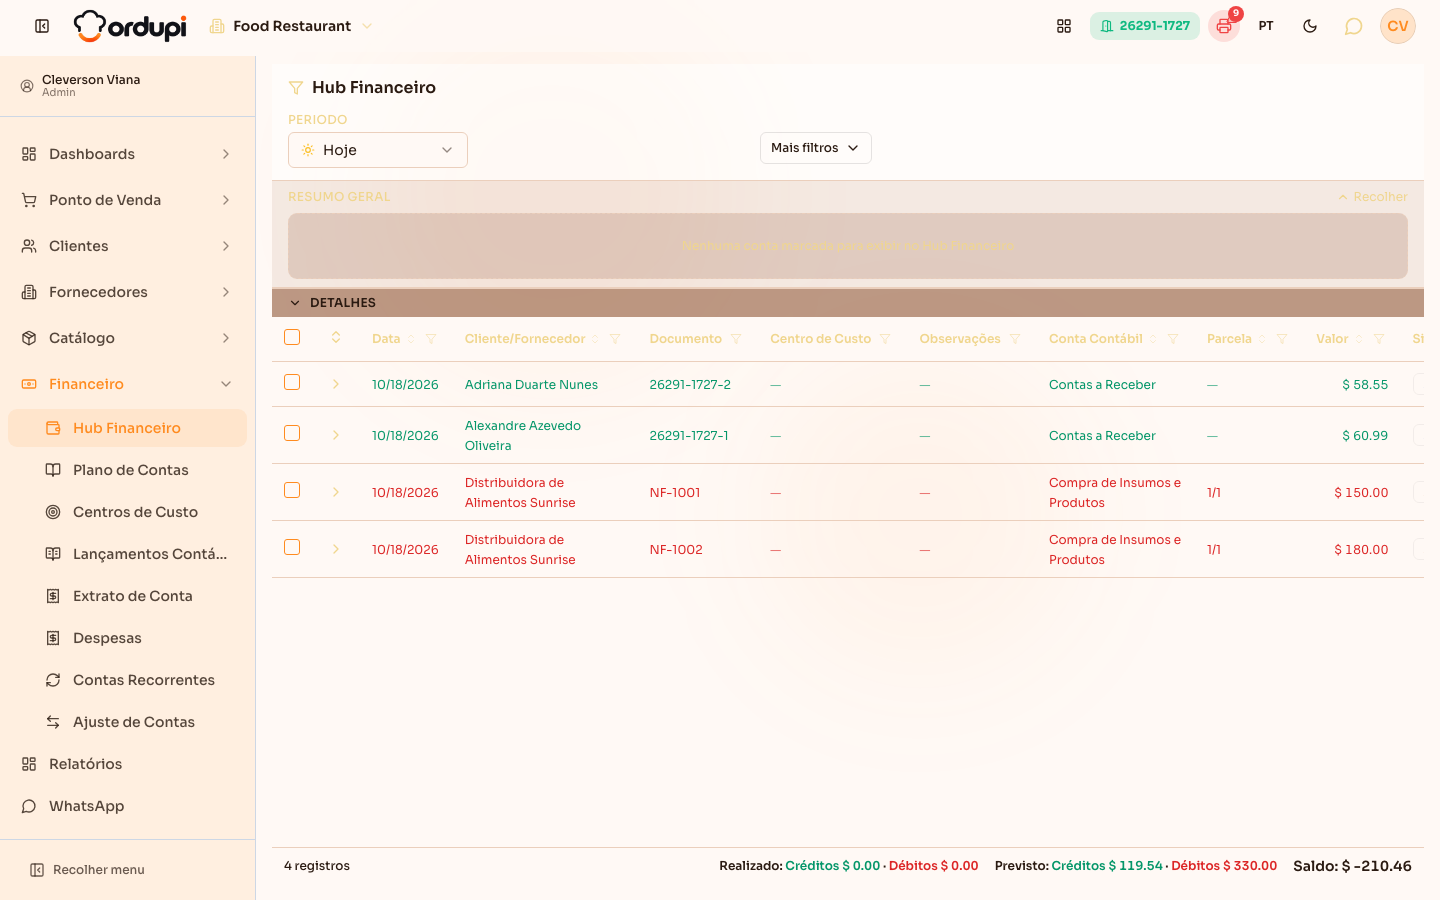Switch to dark mode moon icon
Screen dimensions: 1440x900
pos(1310,26)
